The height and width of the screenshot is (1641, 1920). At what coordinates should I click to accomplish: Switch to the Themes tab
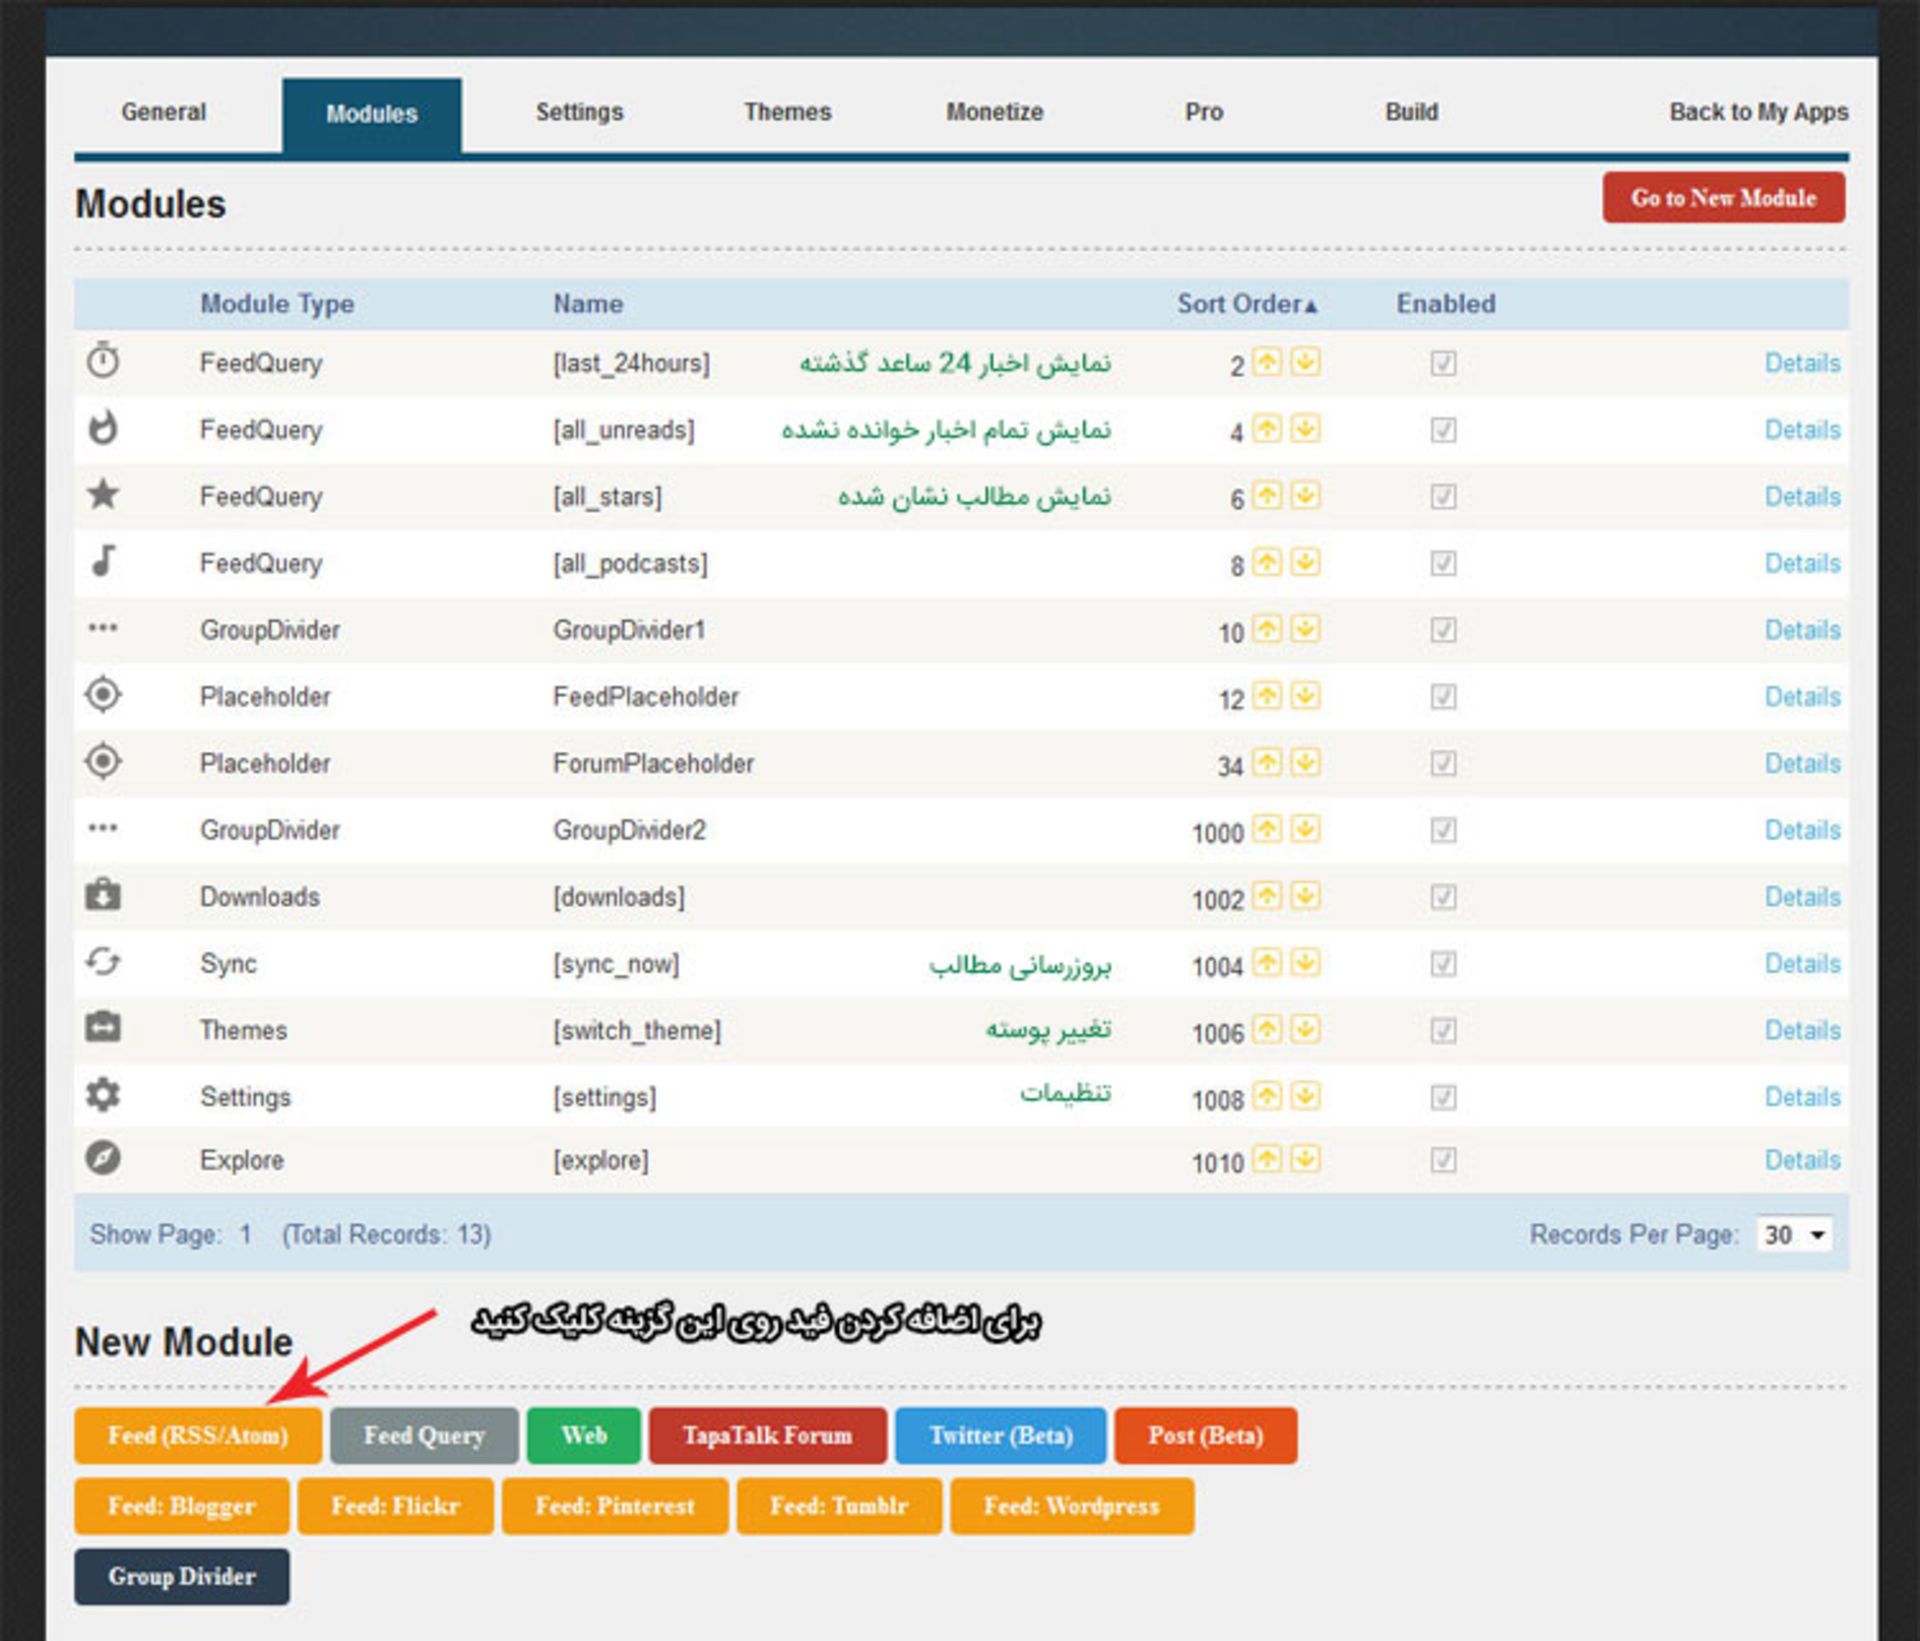click(787, 112)
